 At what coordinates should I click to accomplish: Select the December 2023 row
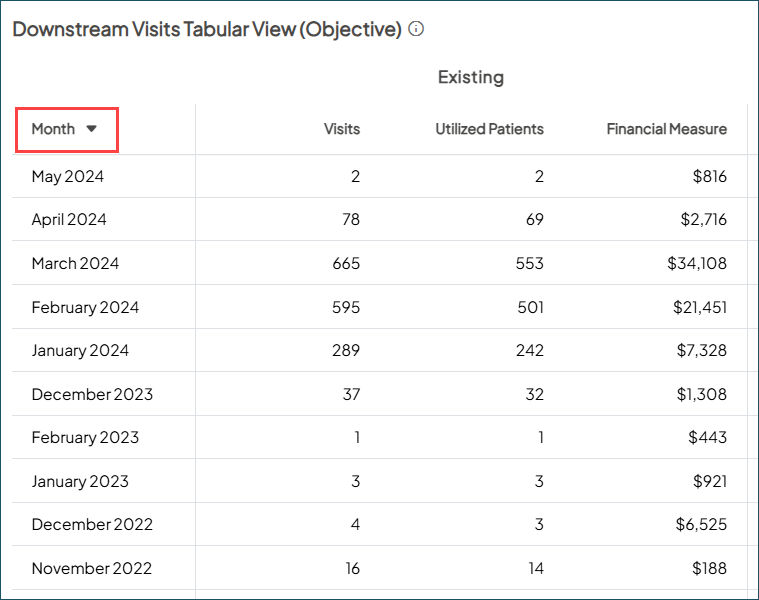click(x=92, y=394)
